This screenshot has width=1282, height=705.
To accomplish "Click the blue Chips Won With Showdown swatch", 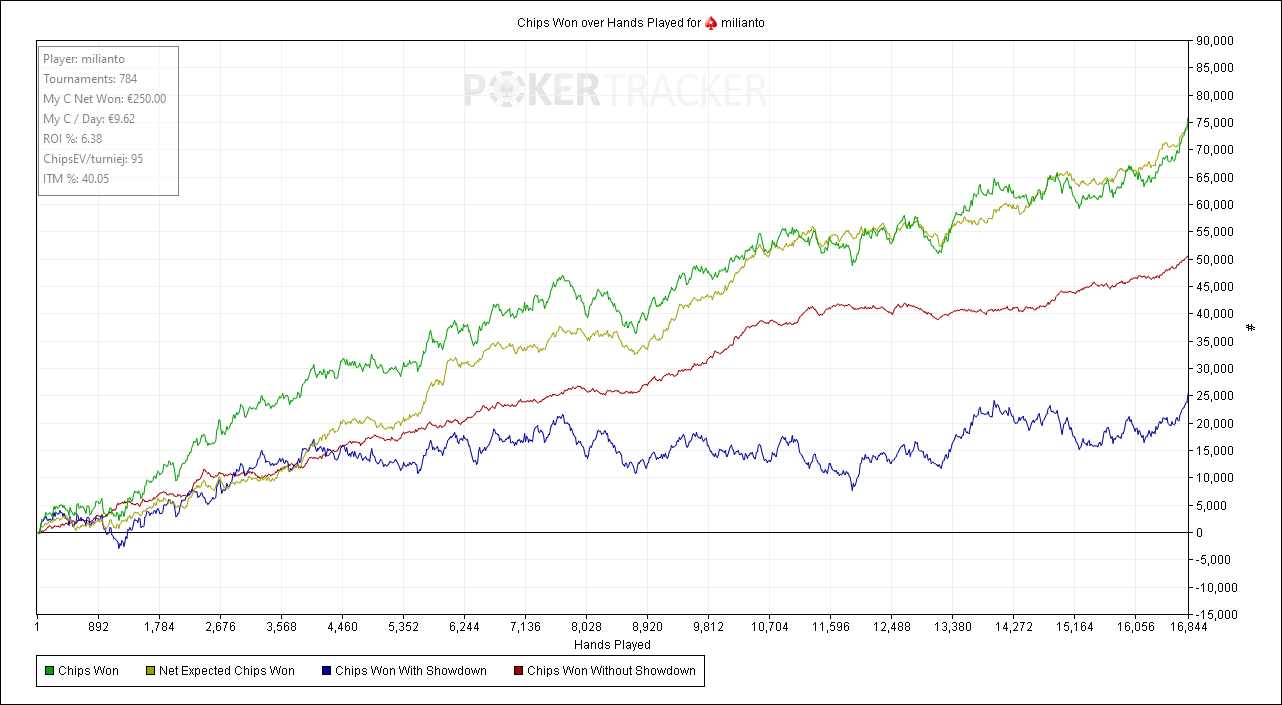I will pos(325,671).
